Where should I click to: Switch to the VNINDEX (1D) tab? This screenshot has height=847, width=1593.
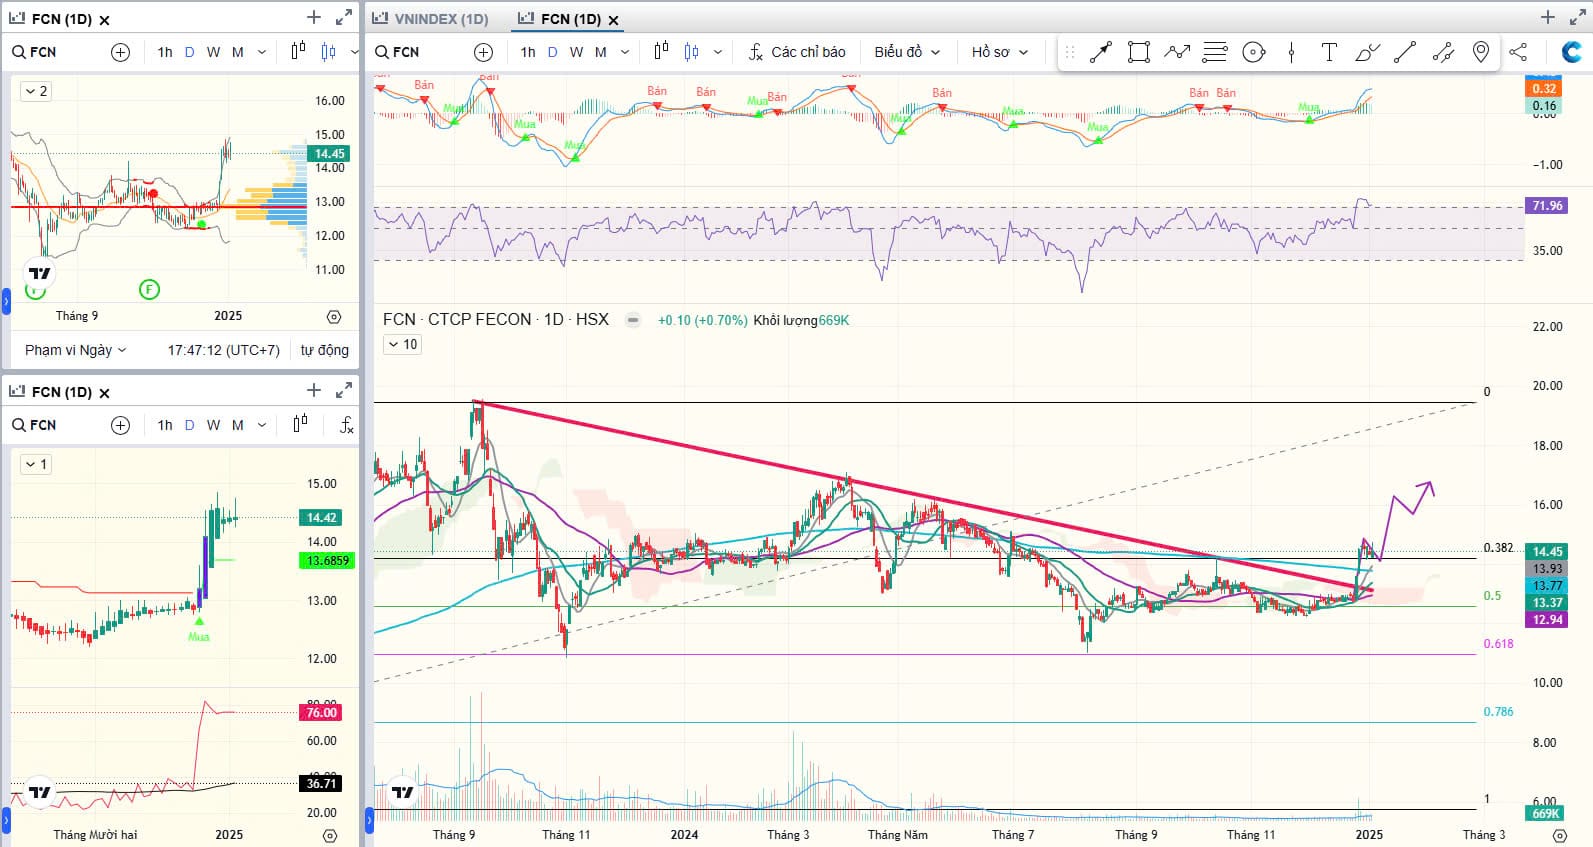click(x=431, y=19)
